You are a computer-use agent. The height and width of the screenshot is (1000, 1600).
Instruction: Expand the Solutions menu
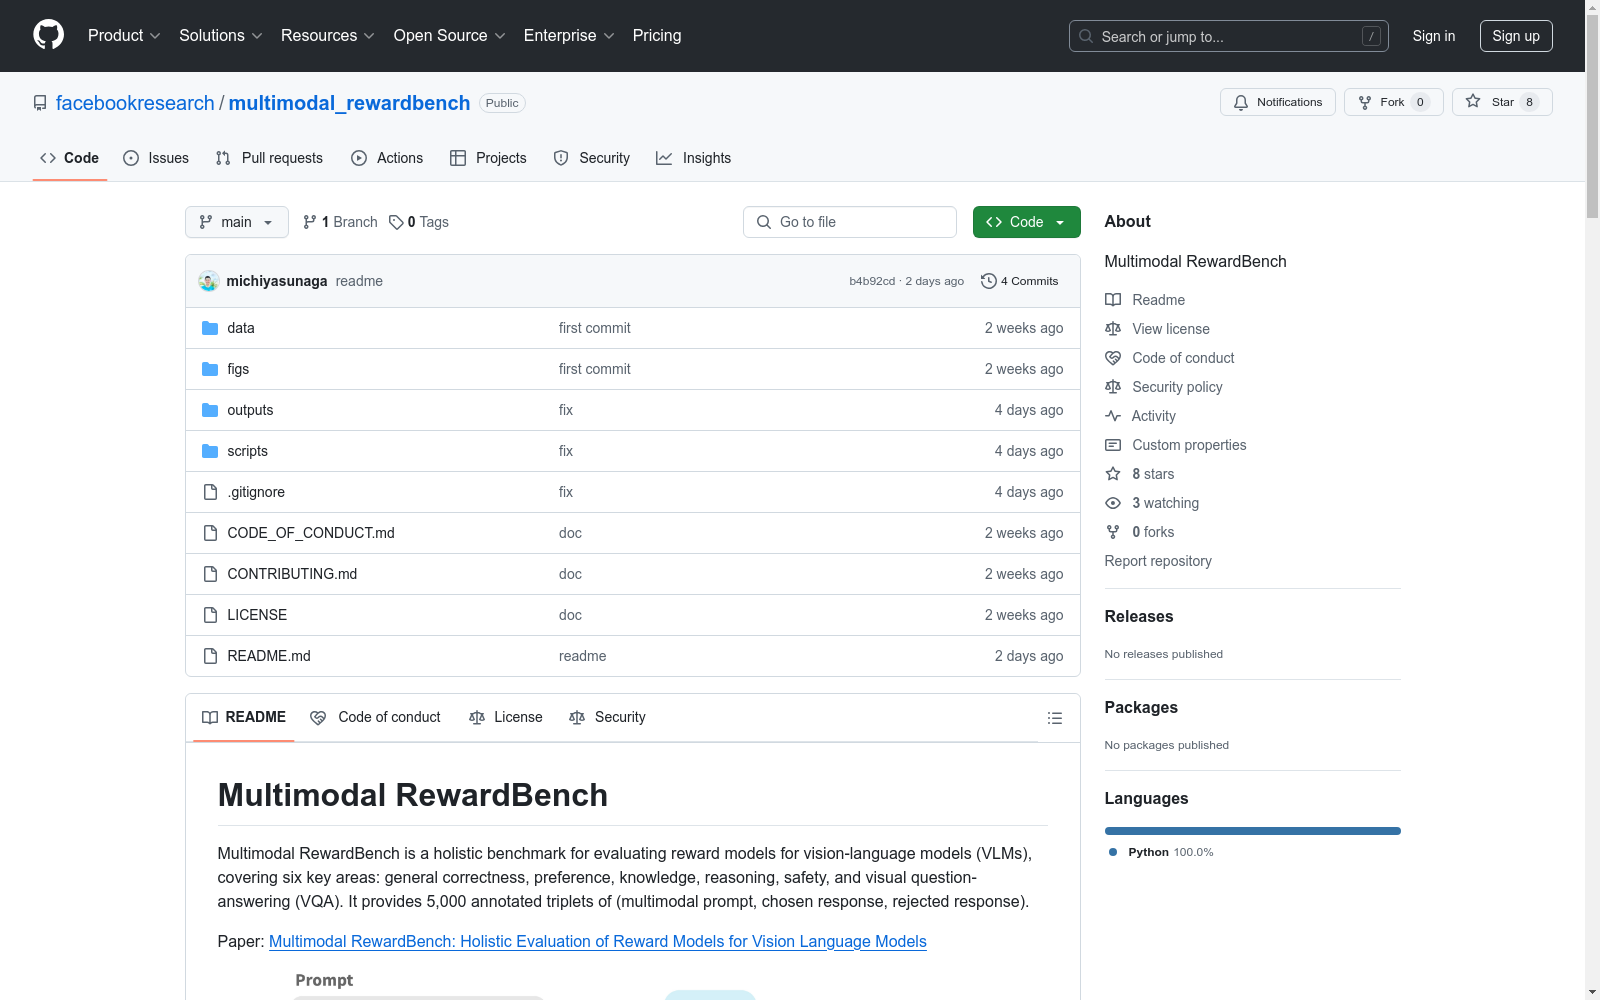point(221,36)
